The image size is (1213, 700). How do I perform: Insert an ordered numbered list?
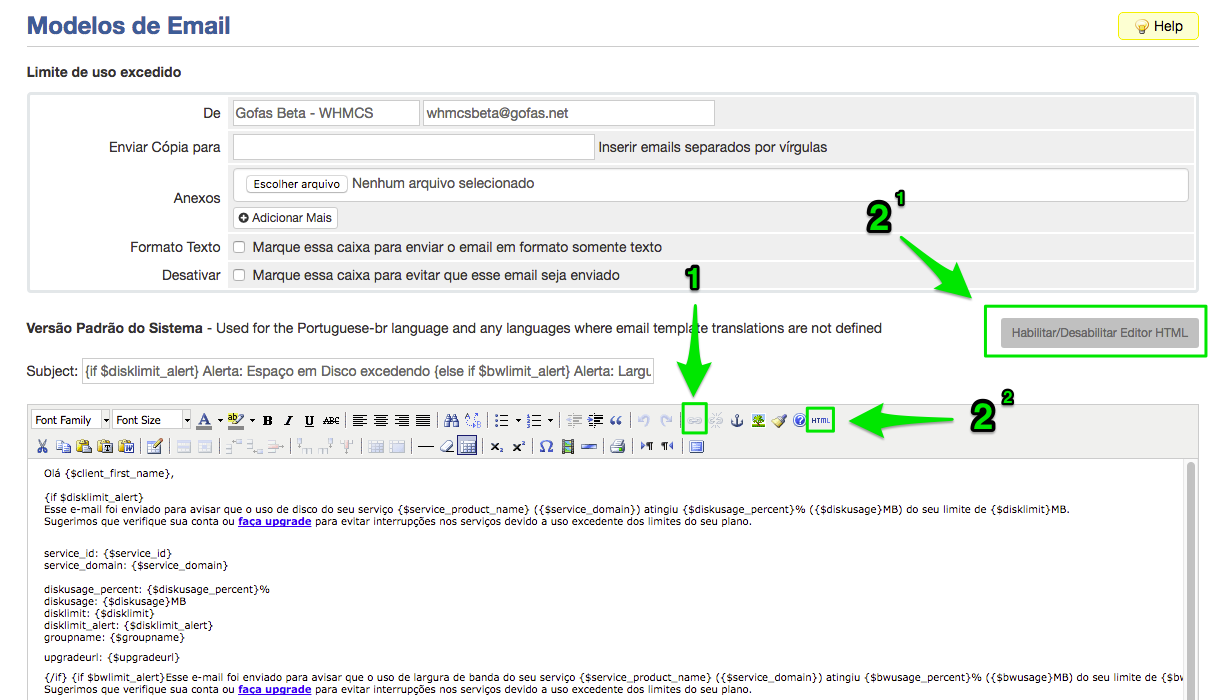point(534,421)
